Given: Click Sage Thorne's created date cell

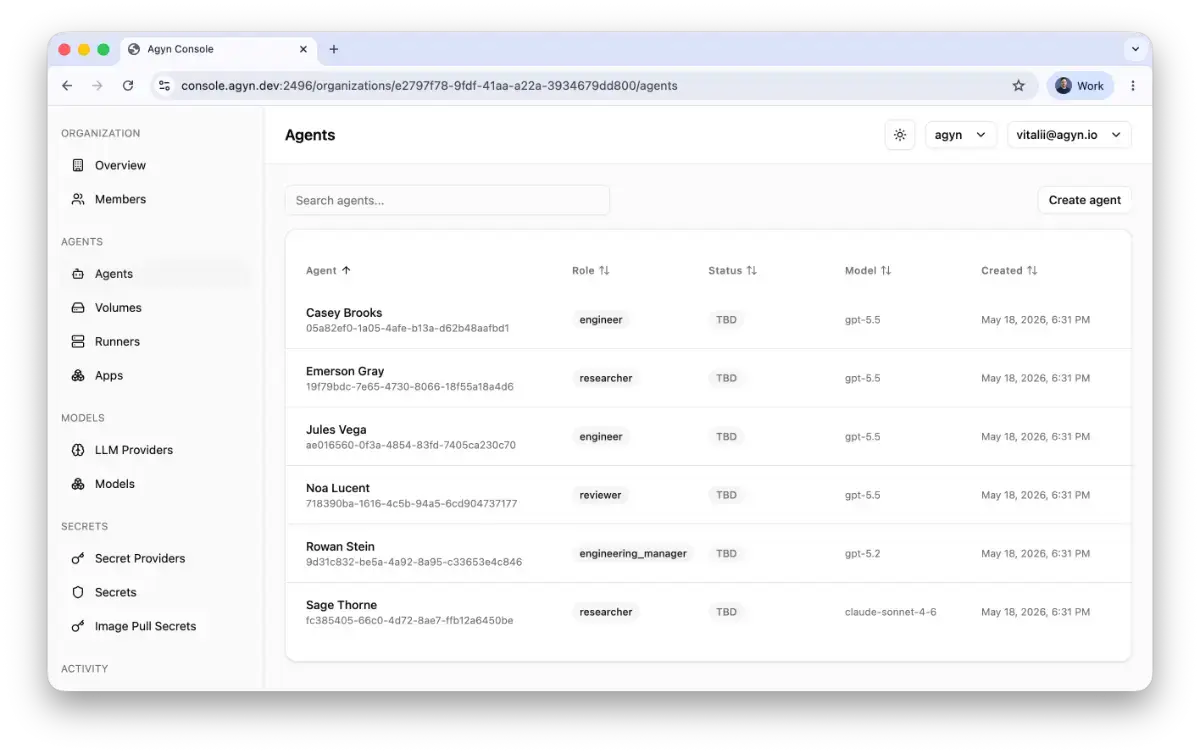Looking at the screenshot, I should point(1035,612).
